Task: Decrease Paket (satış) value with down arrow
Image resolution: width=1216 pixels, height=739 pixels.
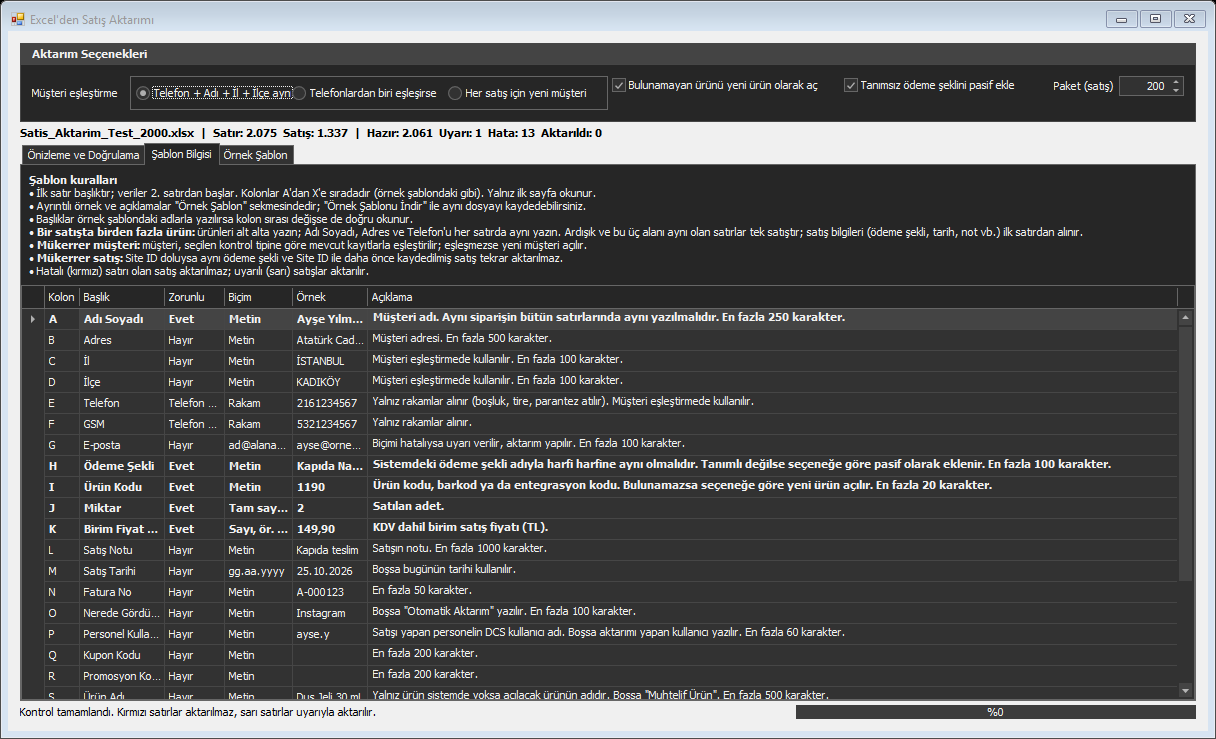Action: [1176, 90]
